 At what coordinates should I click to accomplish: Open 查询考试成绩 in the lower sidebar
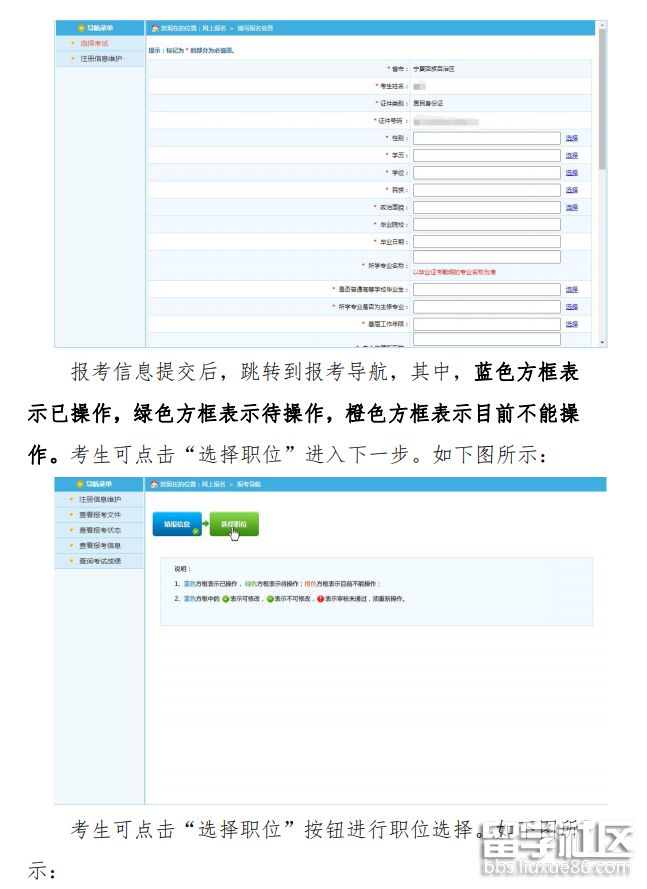pos(100,561)
